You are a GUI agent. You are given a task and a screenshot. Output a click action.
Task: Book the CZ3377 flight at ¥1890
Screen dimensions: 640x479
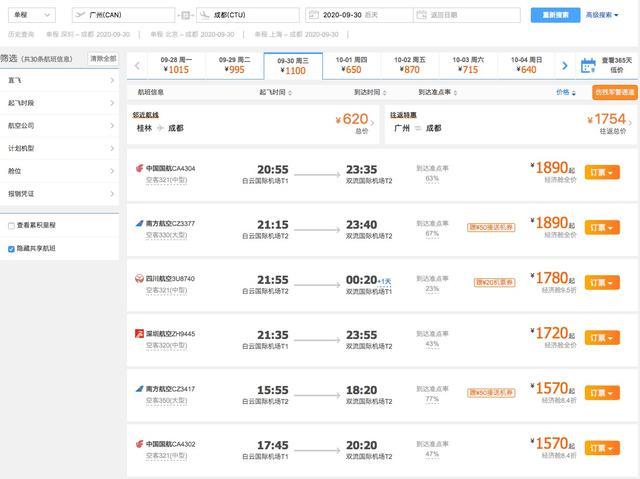(x=602, y=227)
